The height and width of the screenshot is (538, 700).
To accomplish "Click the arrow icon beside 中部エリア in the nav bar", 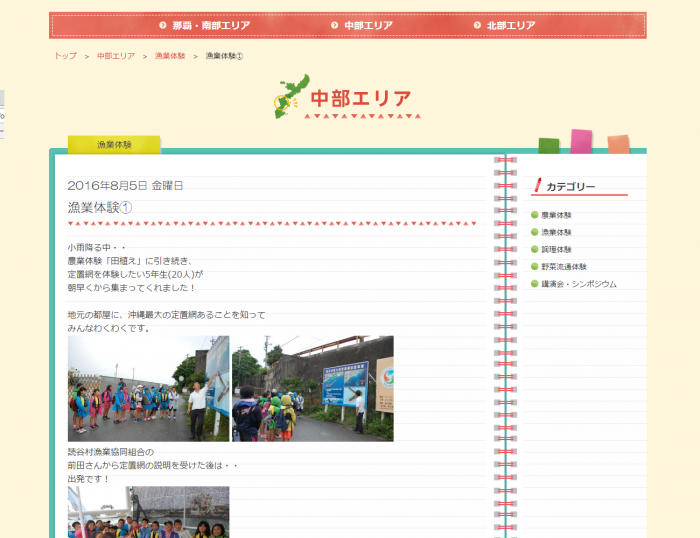I will (335, 25).
